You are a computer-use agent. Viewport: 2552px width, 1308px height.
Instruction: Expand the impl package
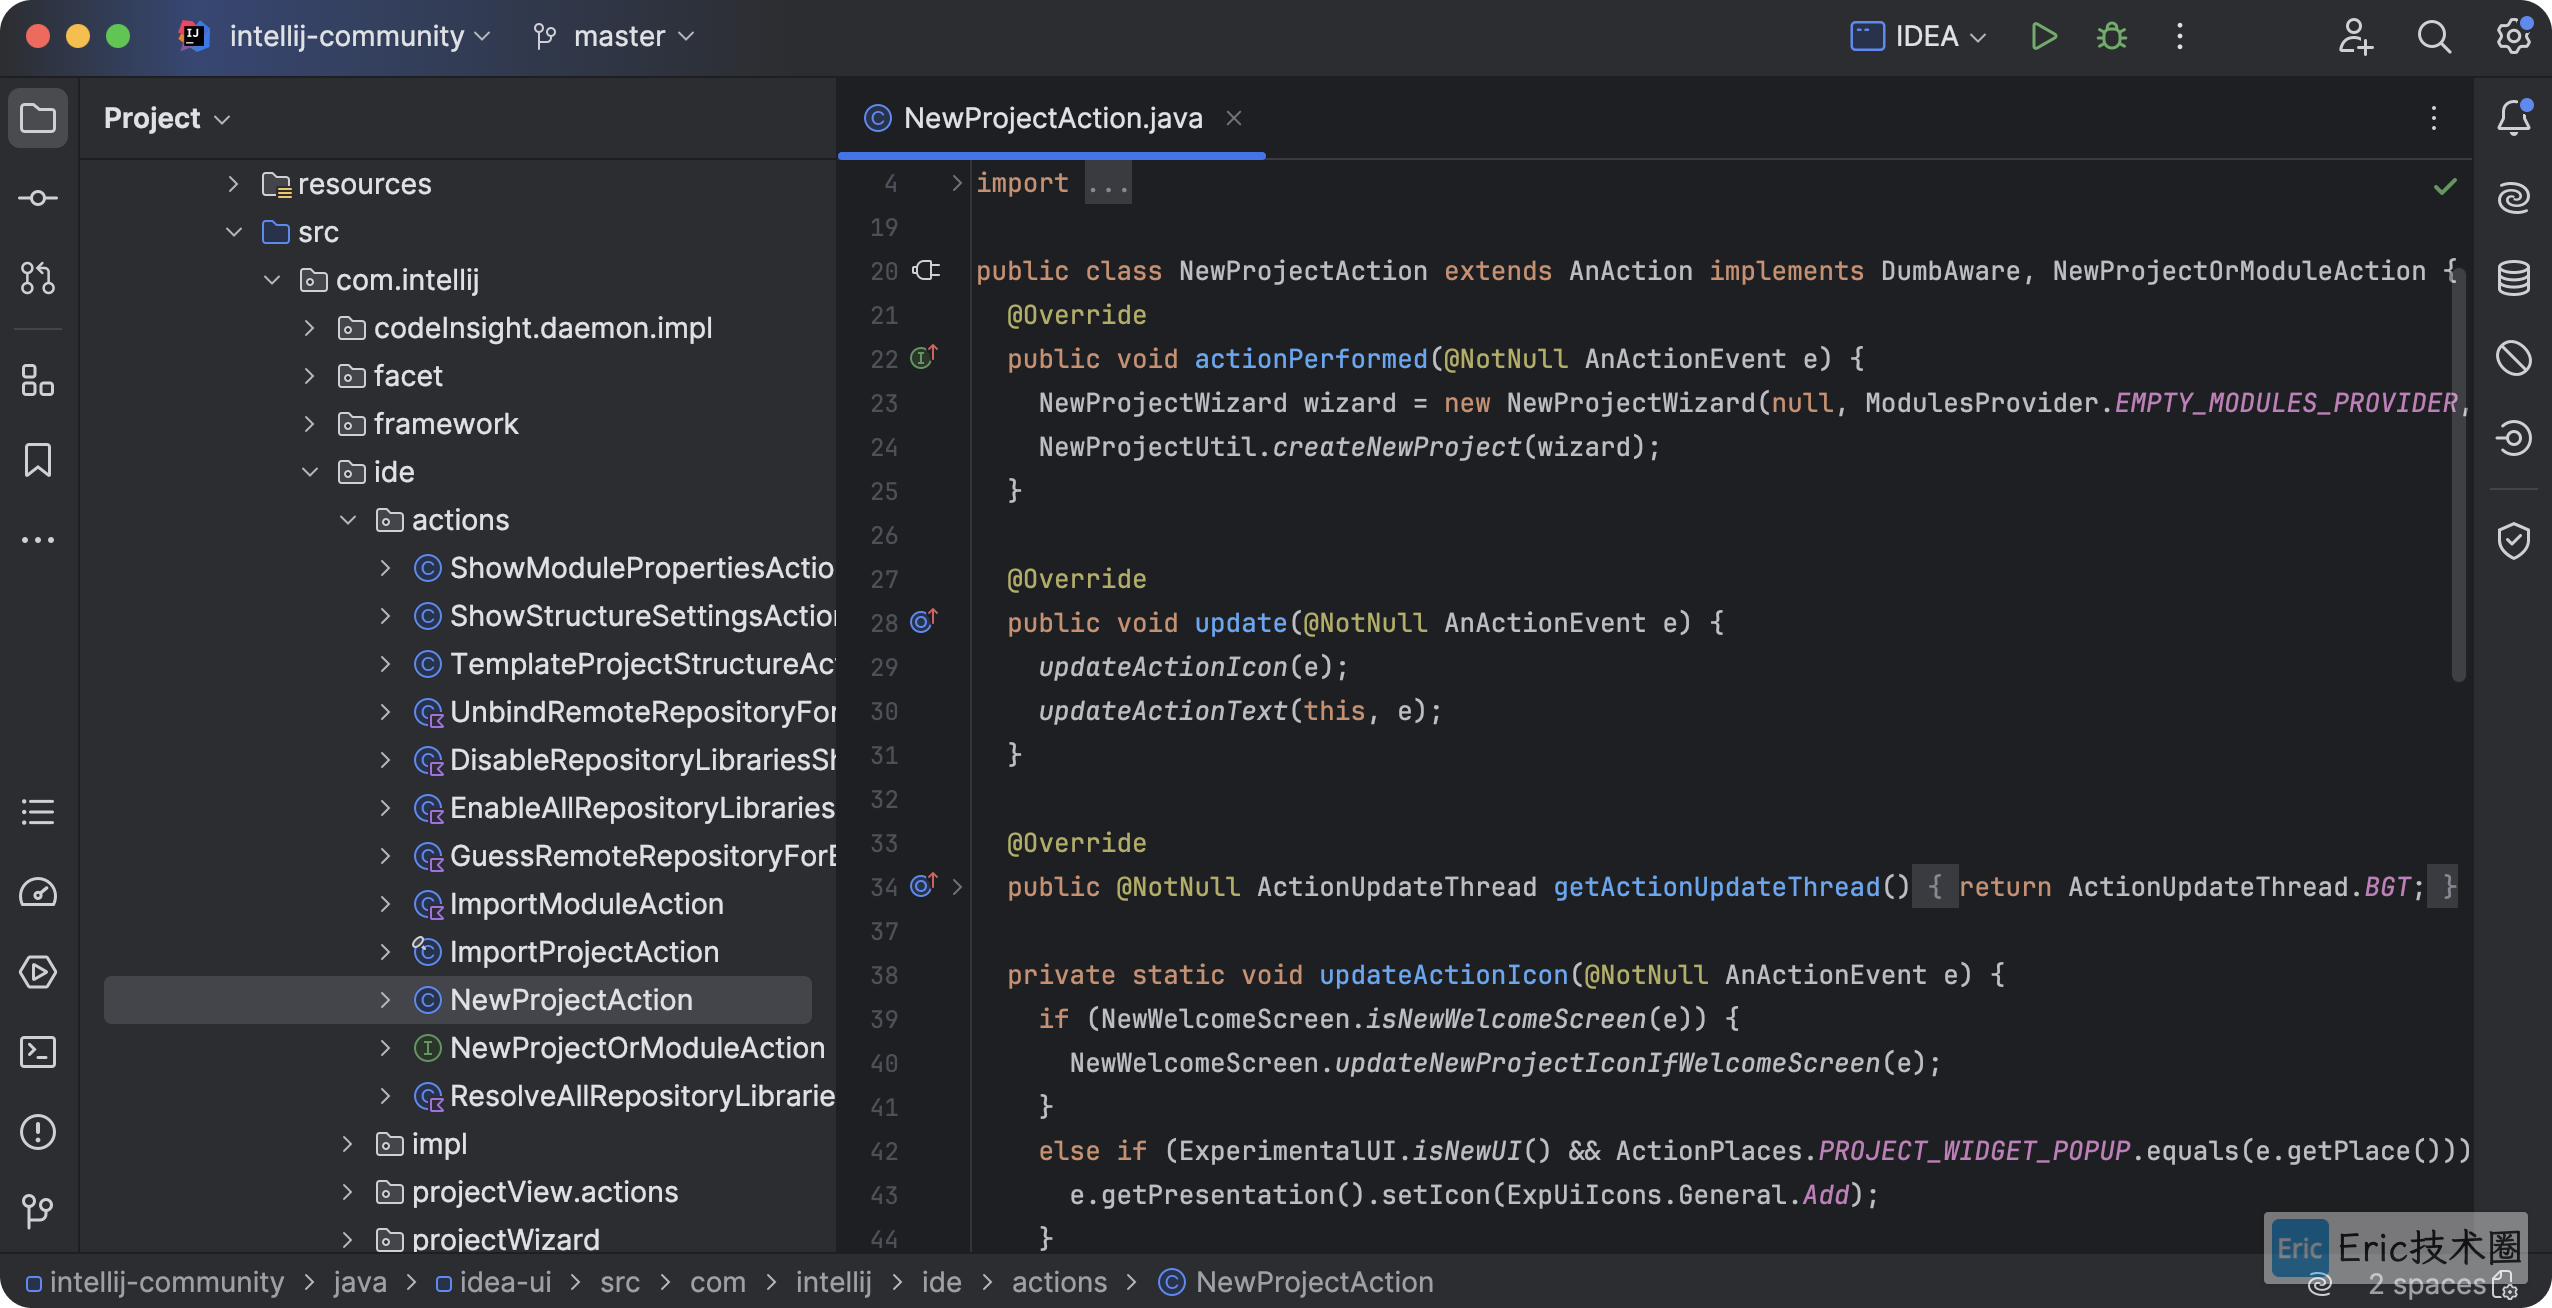pyautogui.click(x=347, y=1144)
